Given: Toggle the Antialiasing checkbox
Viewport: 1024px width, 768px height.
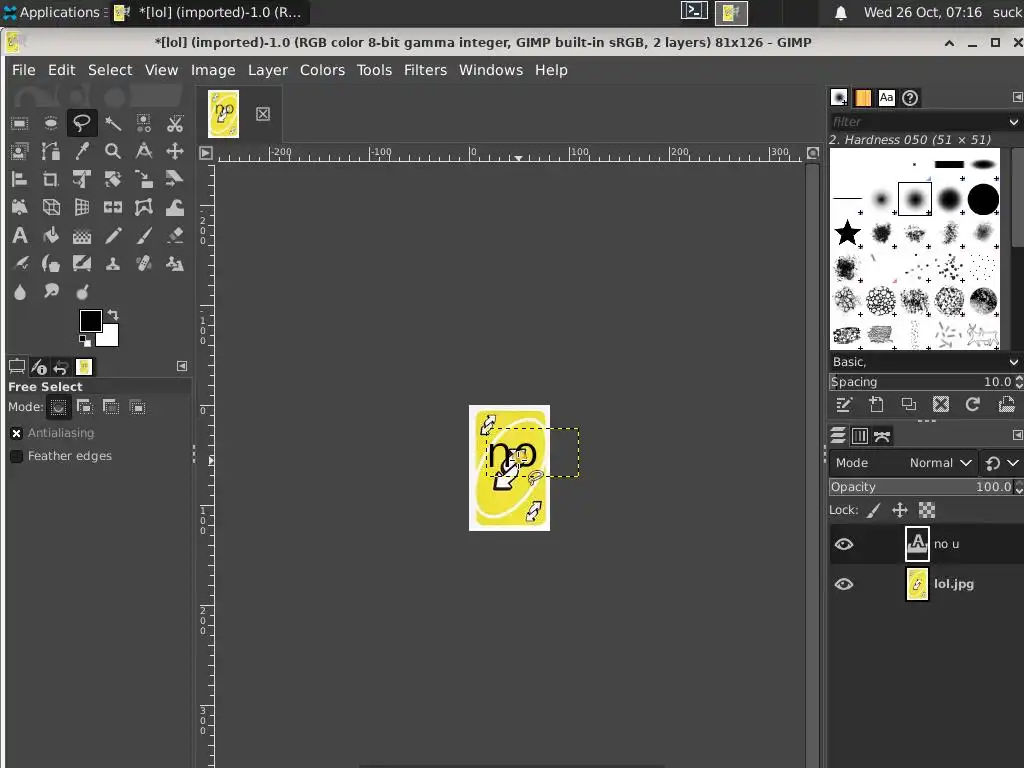Looking at the screenshot, I should tap(17, 433).
